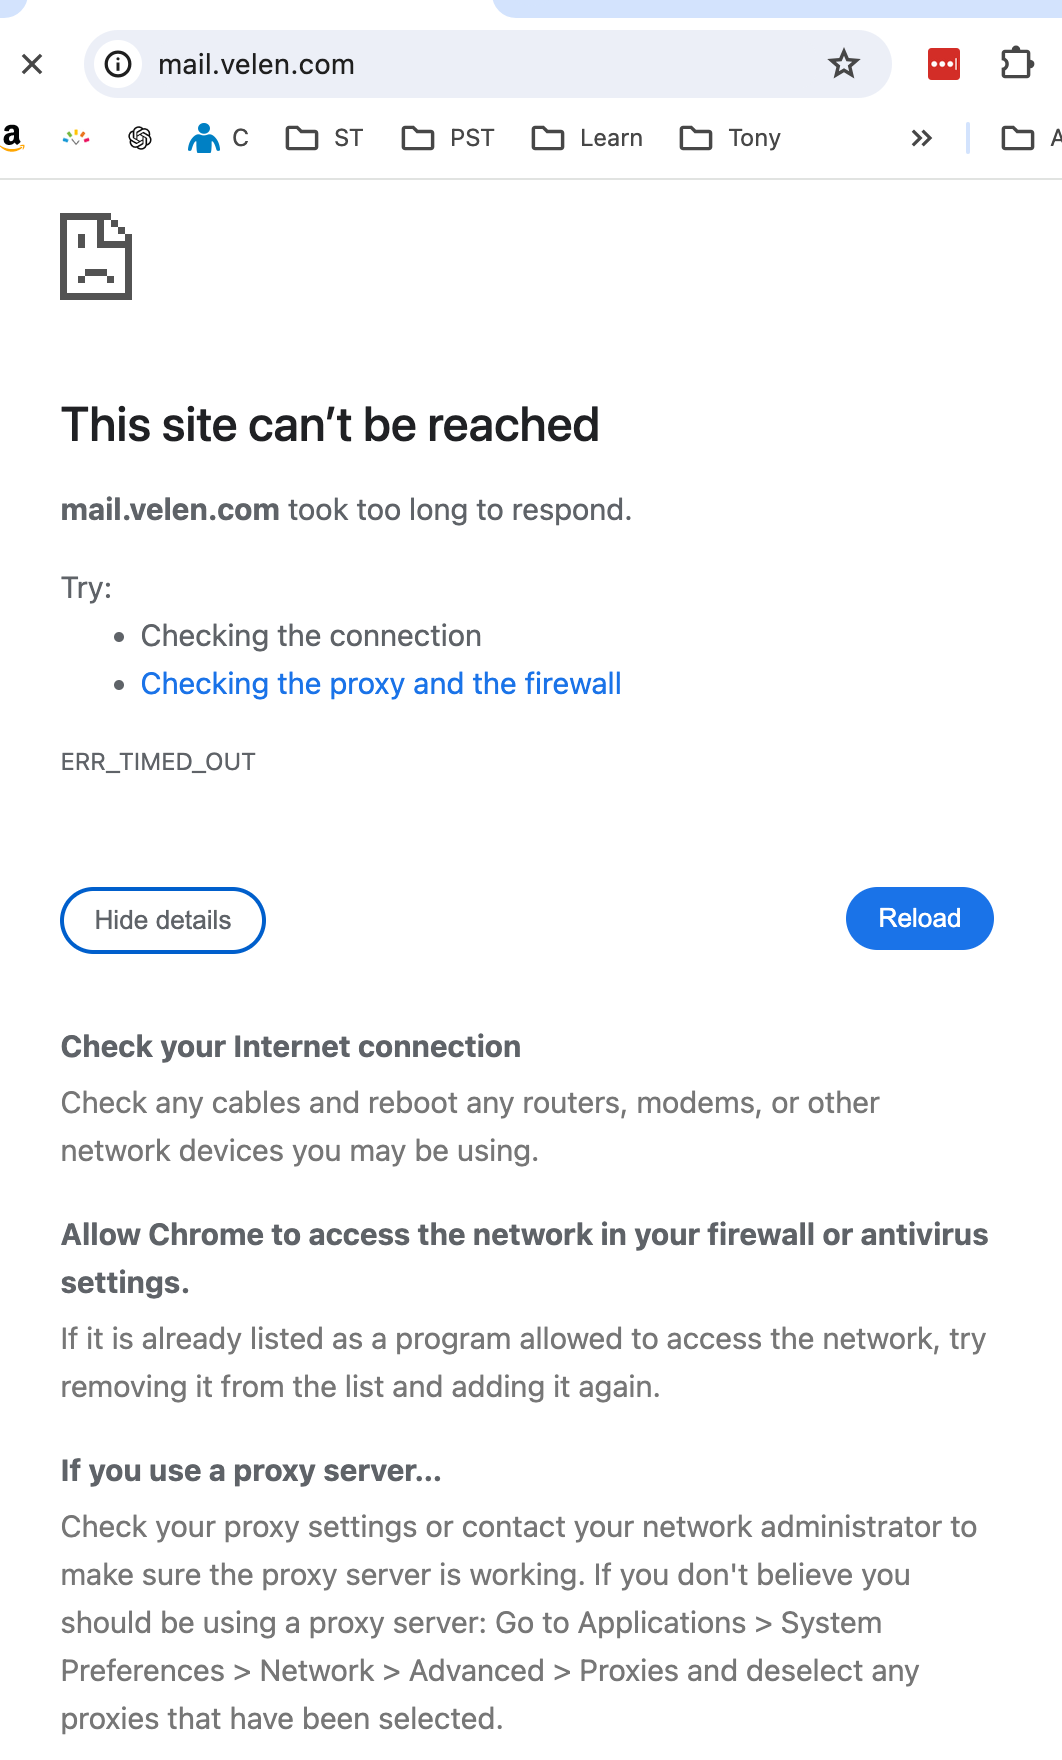Open the Amazon bookmark

(12, 138)
